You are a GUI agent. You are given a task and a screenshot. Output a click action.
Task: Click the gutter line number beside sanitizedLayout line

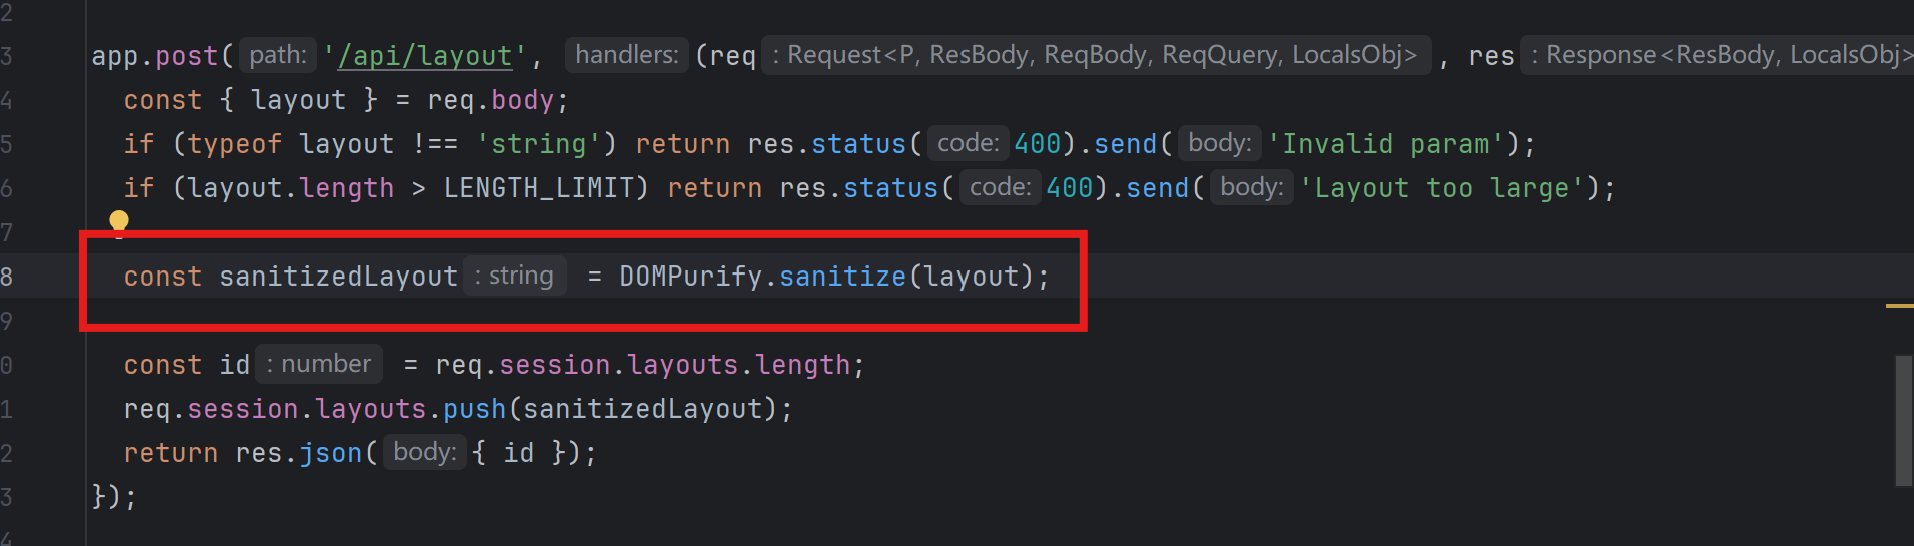[x=8, y=277]
